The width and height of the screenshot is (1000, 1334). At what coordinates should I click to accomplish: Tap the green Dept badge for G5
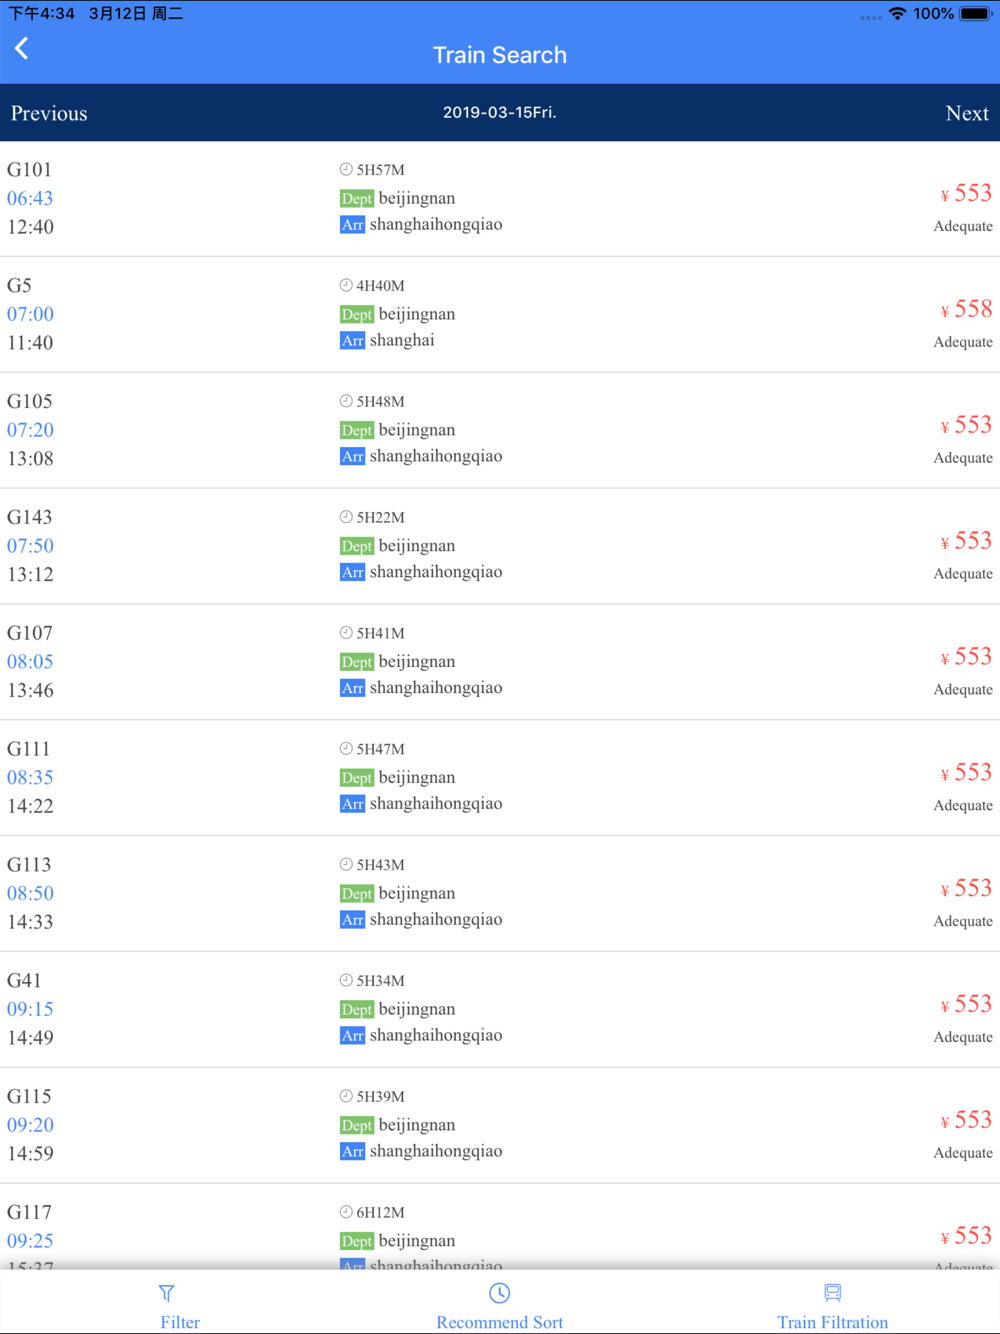pos(356,314)
